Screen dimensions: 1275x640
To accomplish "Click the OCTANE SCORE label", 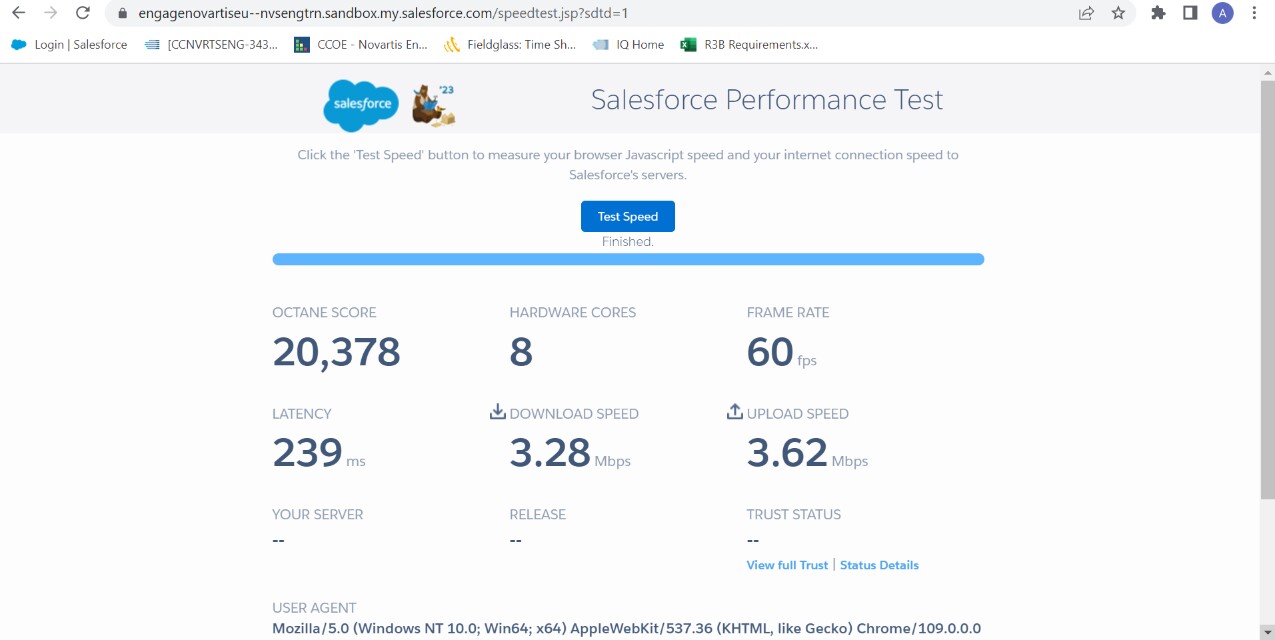I will point(324,312).
